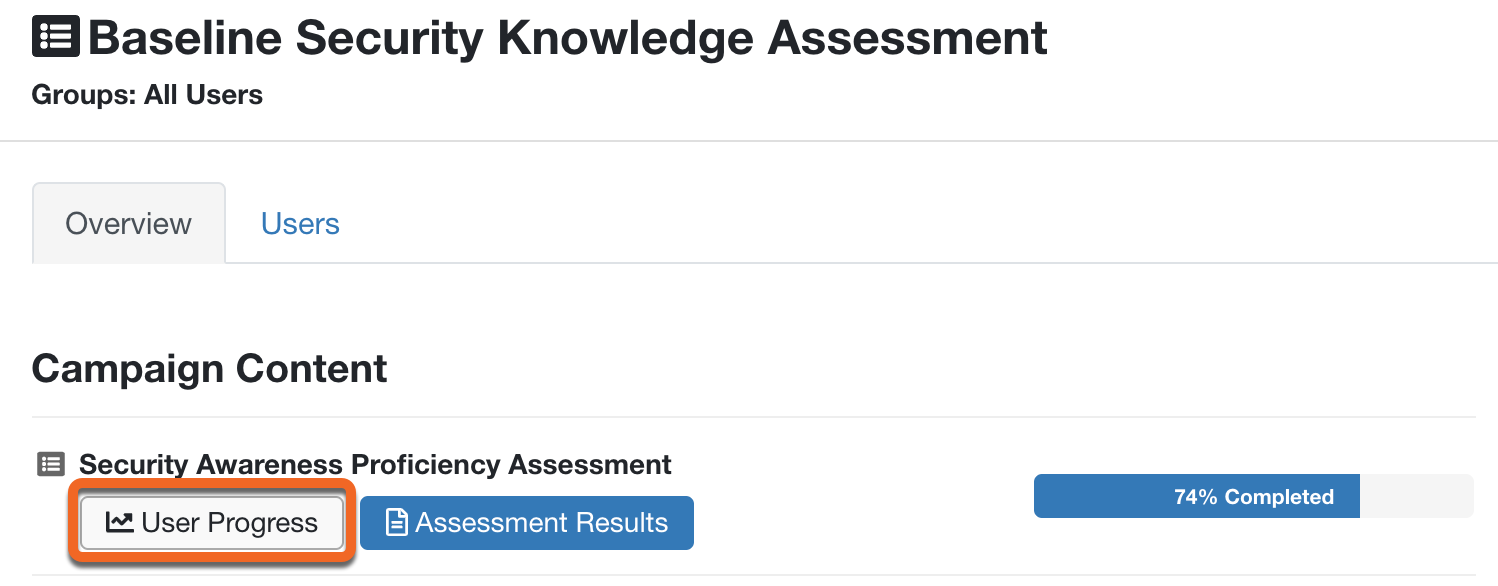The height and width of the screenshot is (586, 1498).
Task: Click the Baseline Security Knowledge Assessment title
Action: pos(568,38)
